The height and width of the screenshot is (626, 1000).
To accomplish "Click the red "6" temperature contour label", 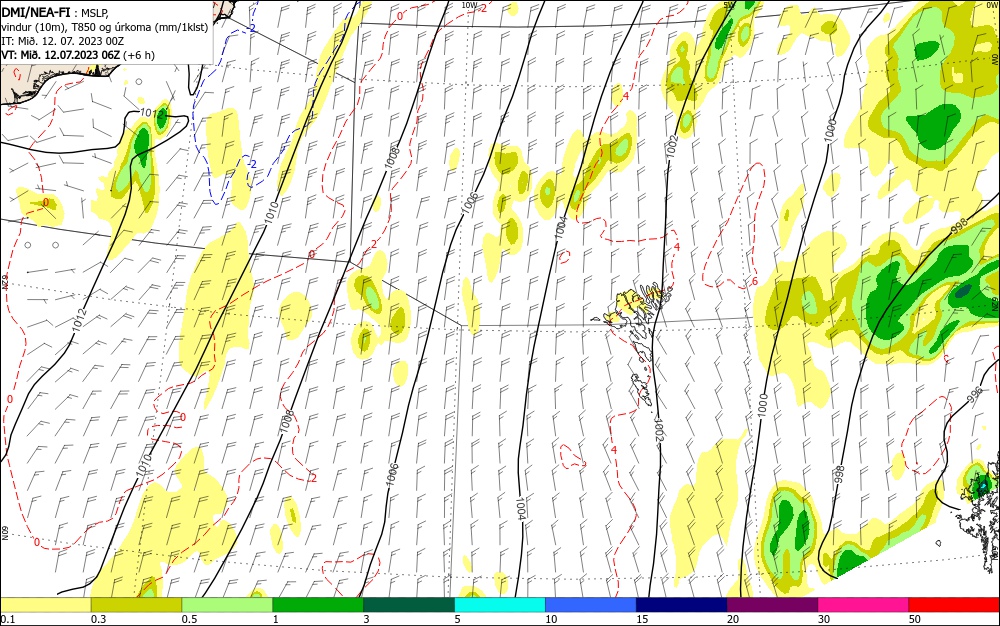I will 754,282.
